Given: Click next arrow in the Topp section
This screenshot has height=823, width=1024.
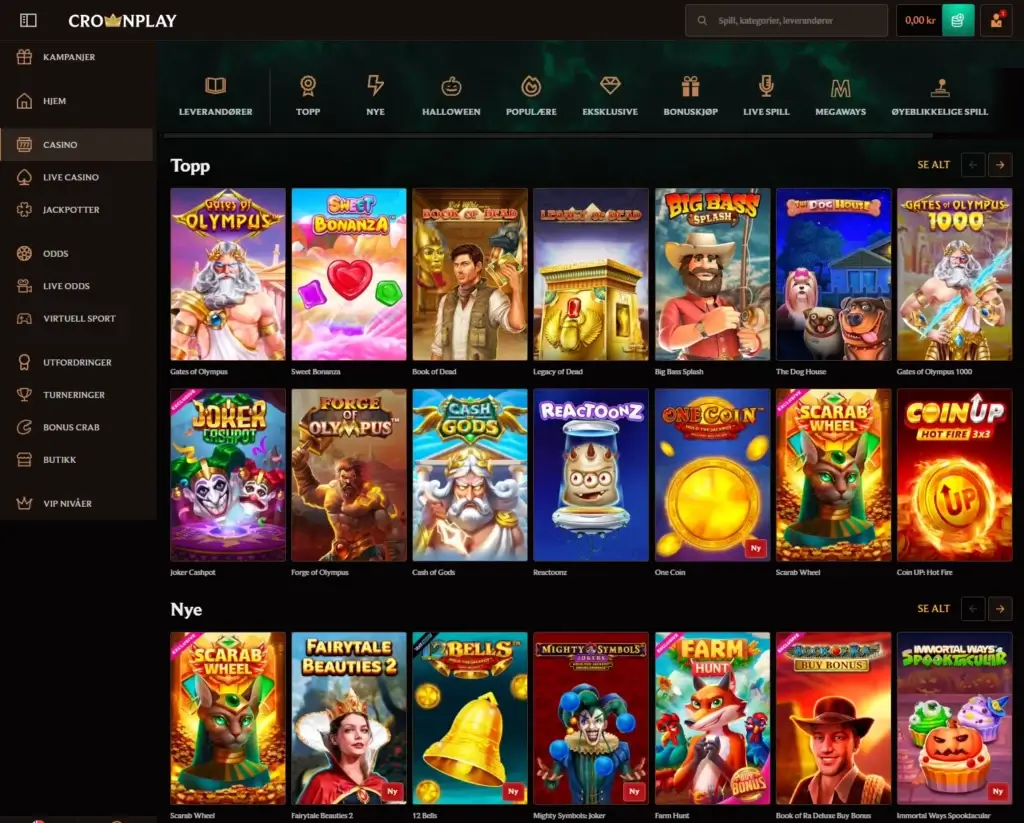Looking at the screenshot, I should pos(1000,165).
